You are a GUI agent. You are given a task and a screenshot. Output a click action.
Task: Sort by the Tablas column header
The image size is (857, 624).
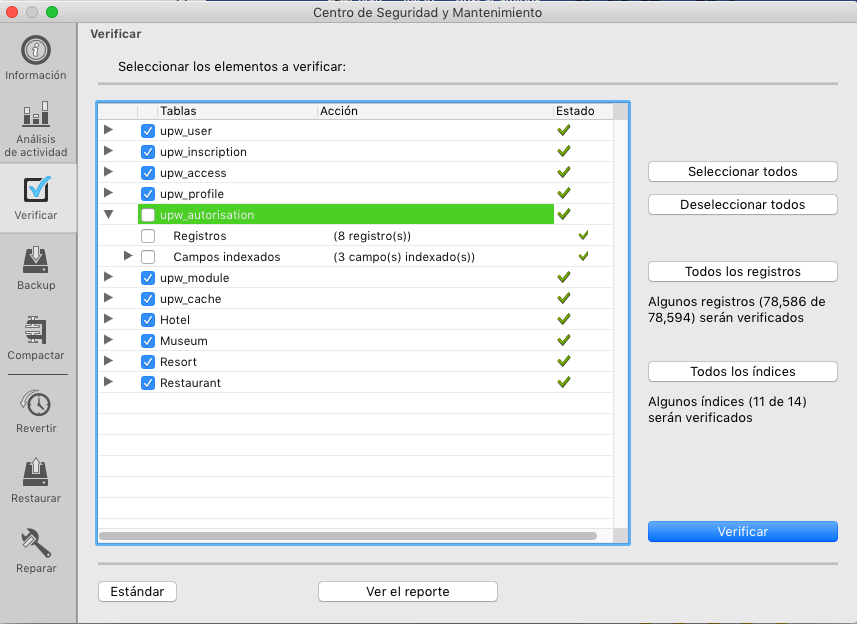coord(236,111)
